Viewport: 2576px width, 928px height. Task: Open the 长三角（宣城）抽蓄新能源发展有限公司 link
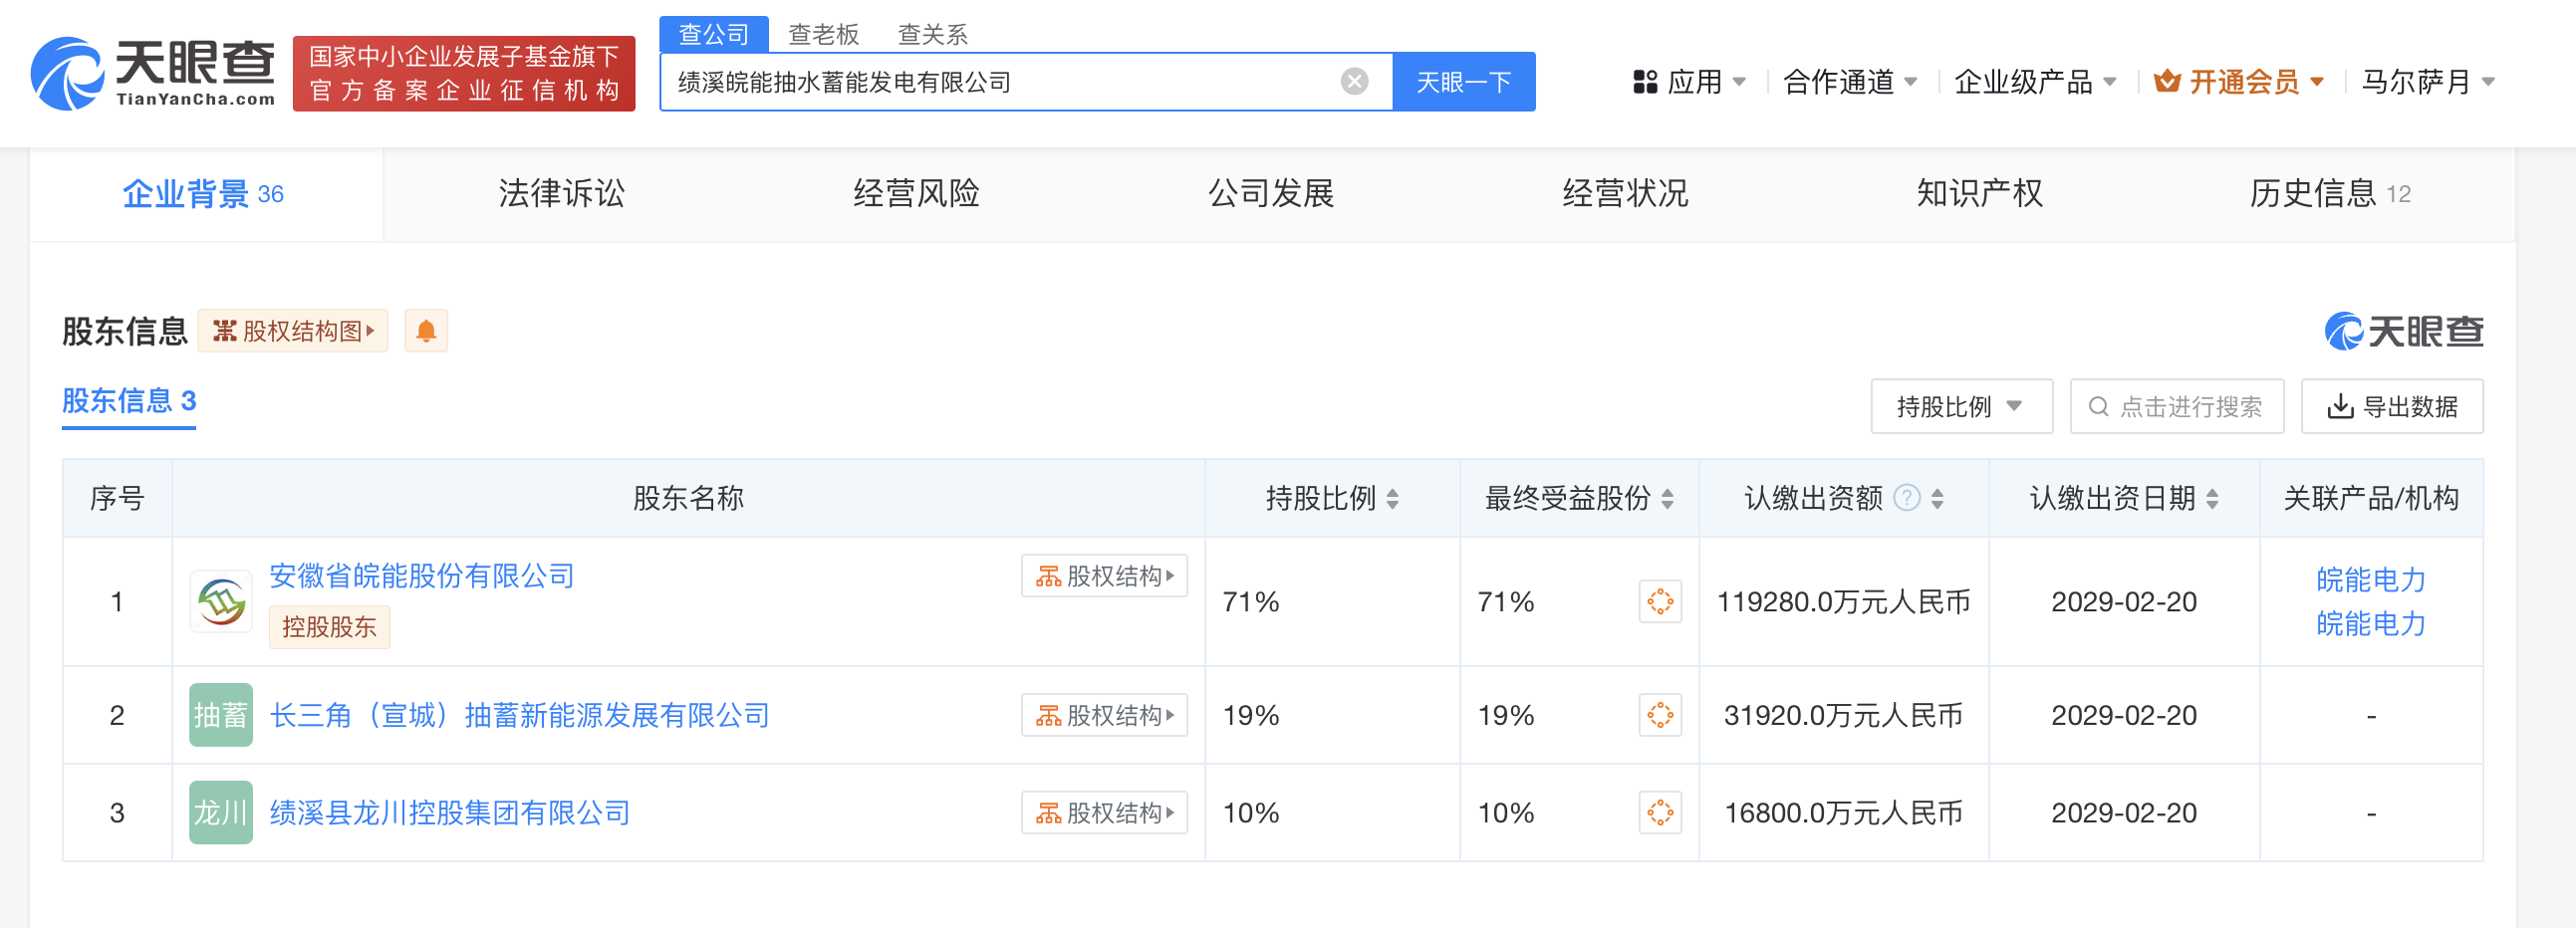[519, 716]
